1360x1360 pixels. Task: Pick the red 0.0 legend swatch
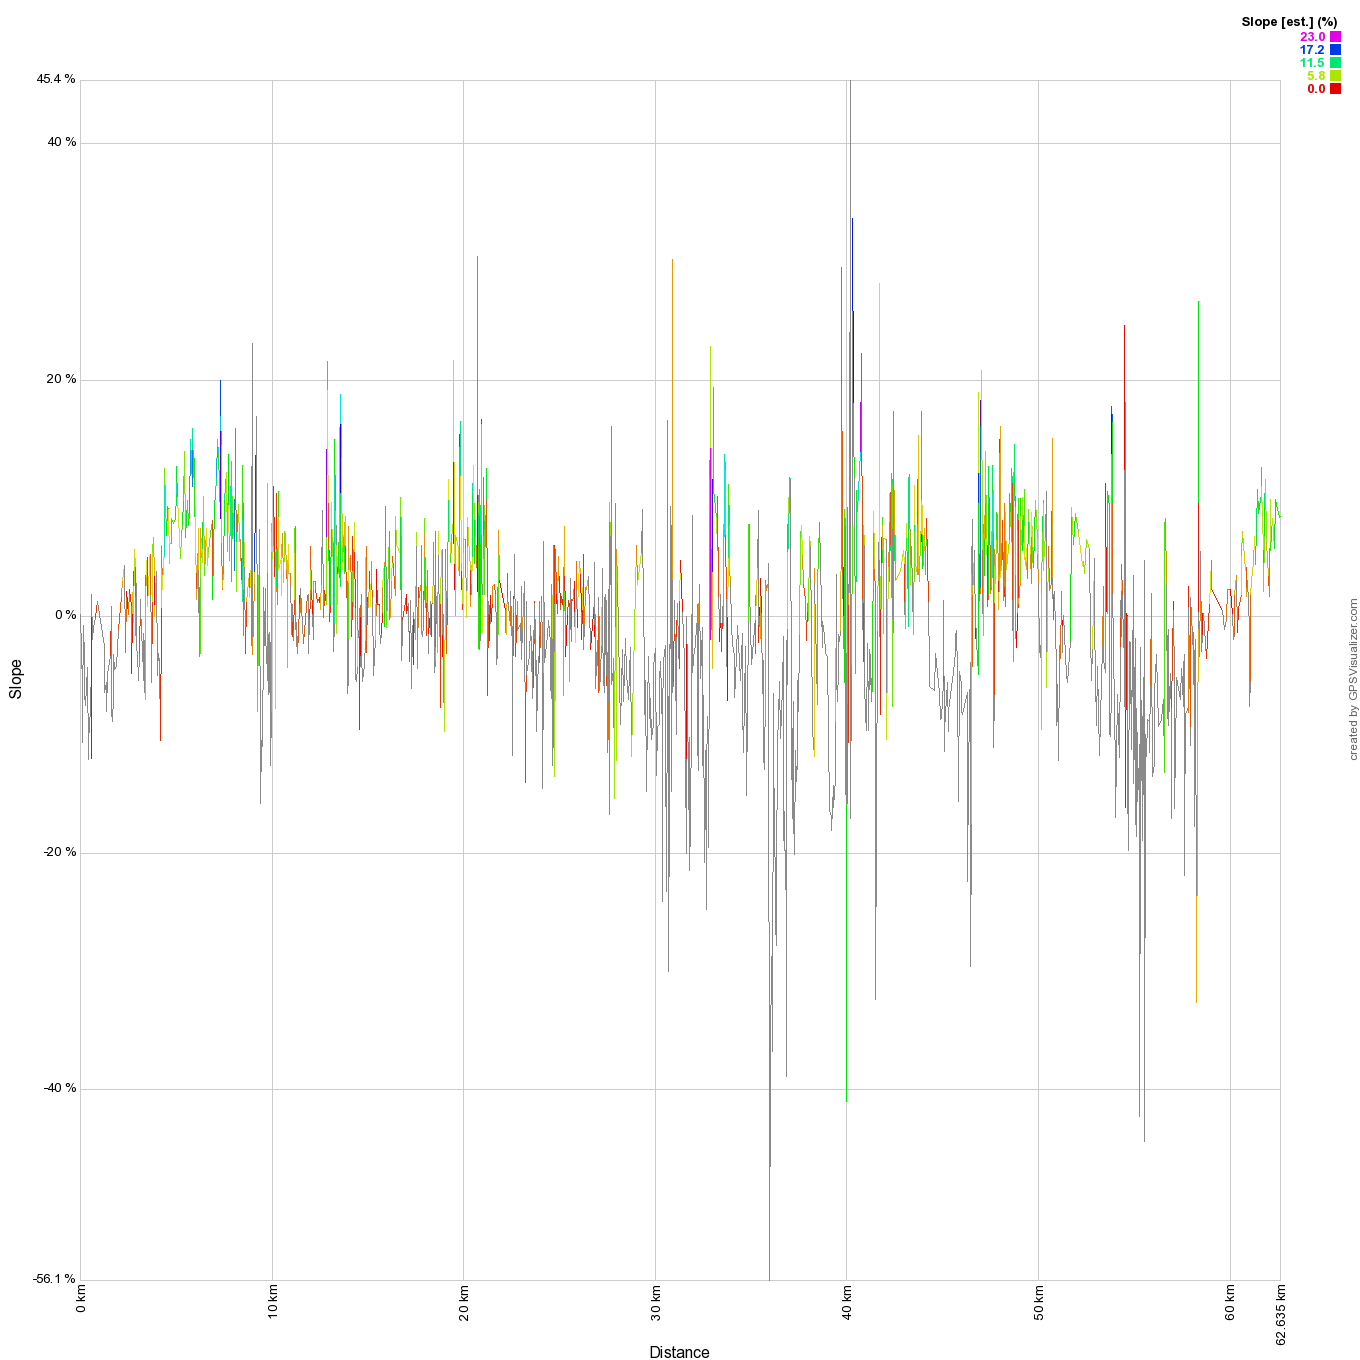pyautogui.click(x=1335, y=89)
